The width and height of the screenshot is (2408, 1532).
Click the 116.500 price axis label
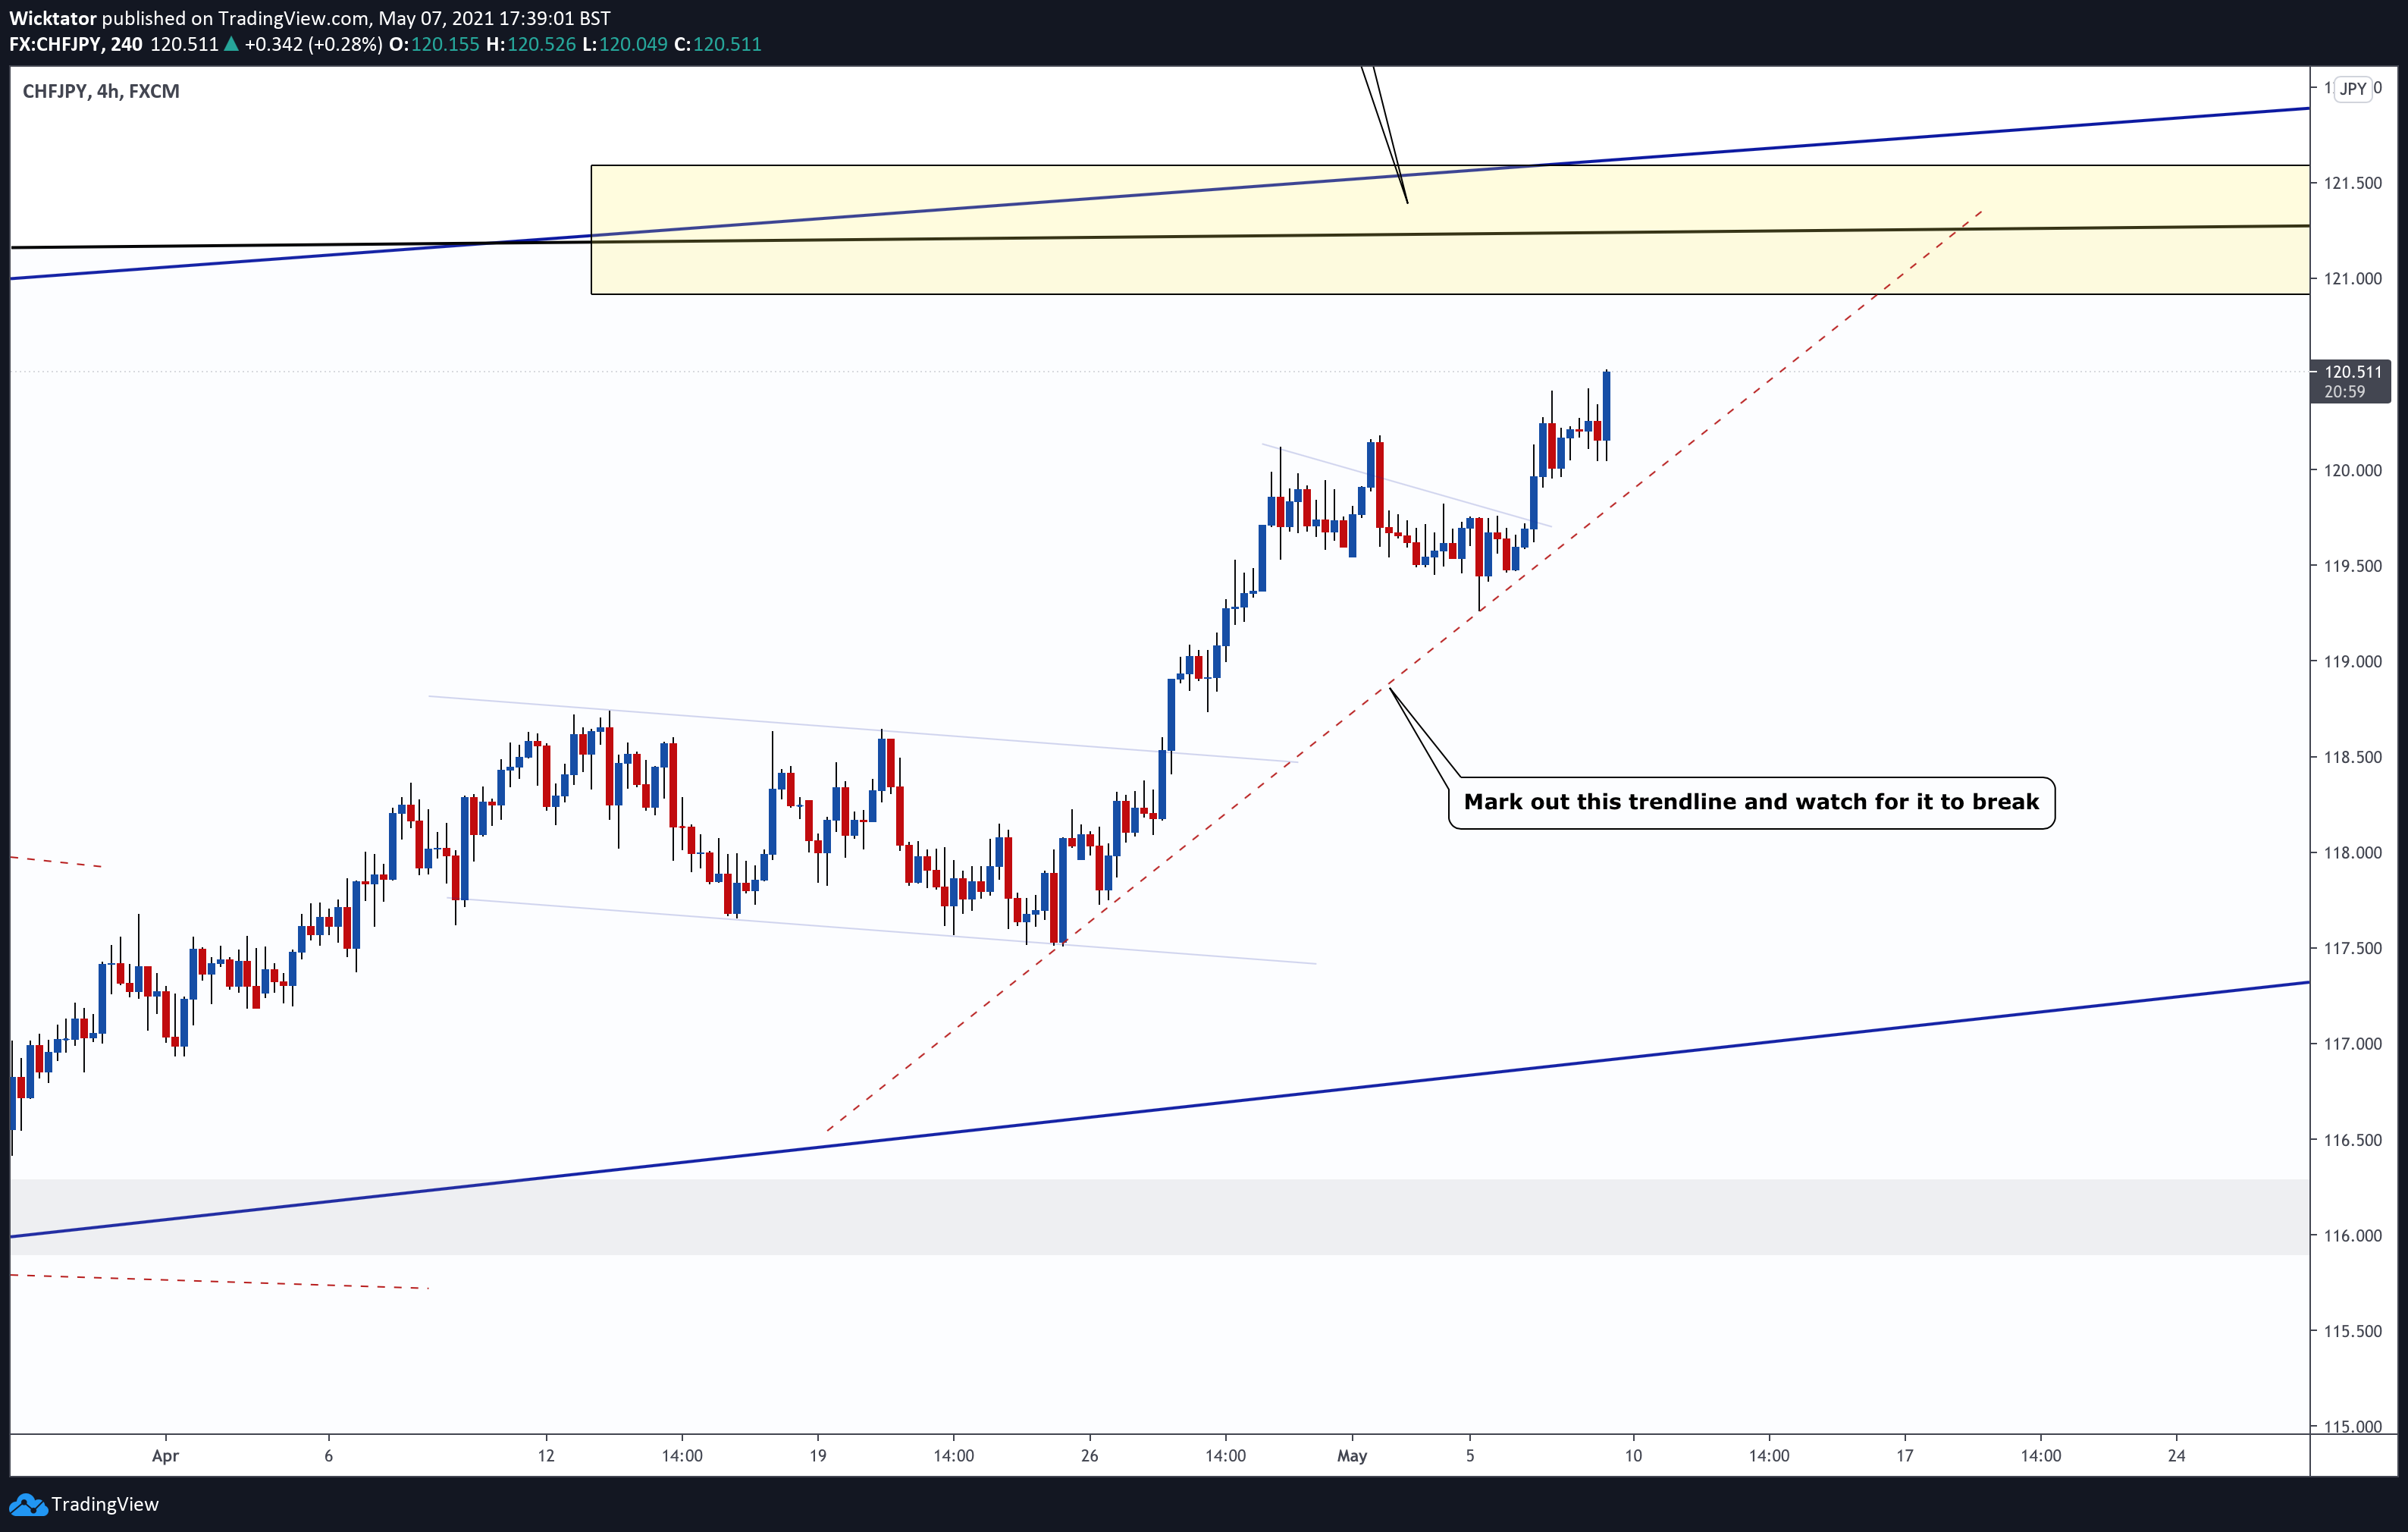click(x=2352, y=1140)
